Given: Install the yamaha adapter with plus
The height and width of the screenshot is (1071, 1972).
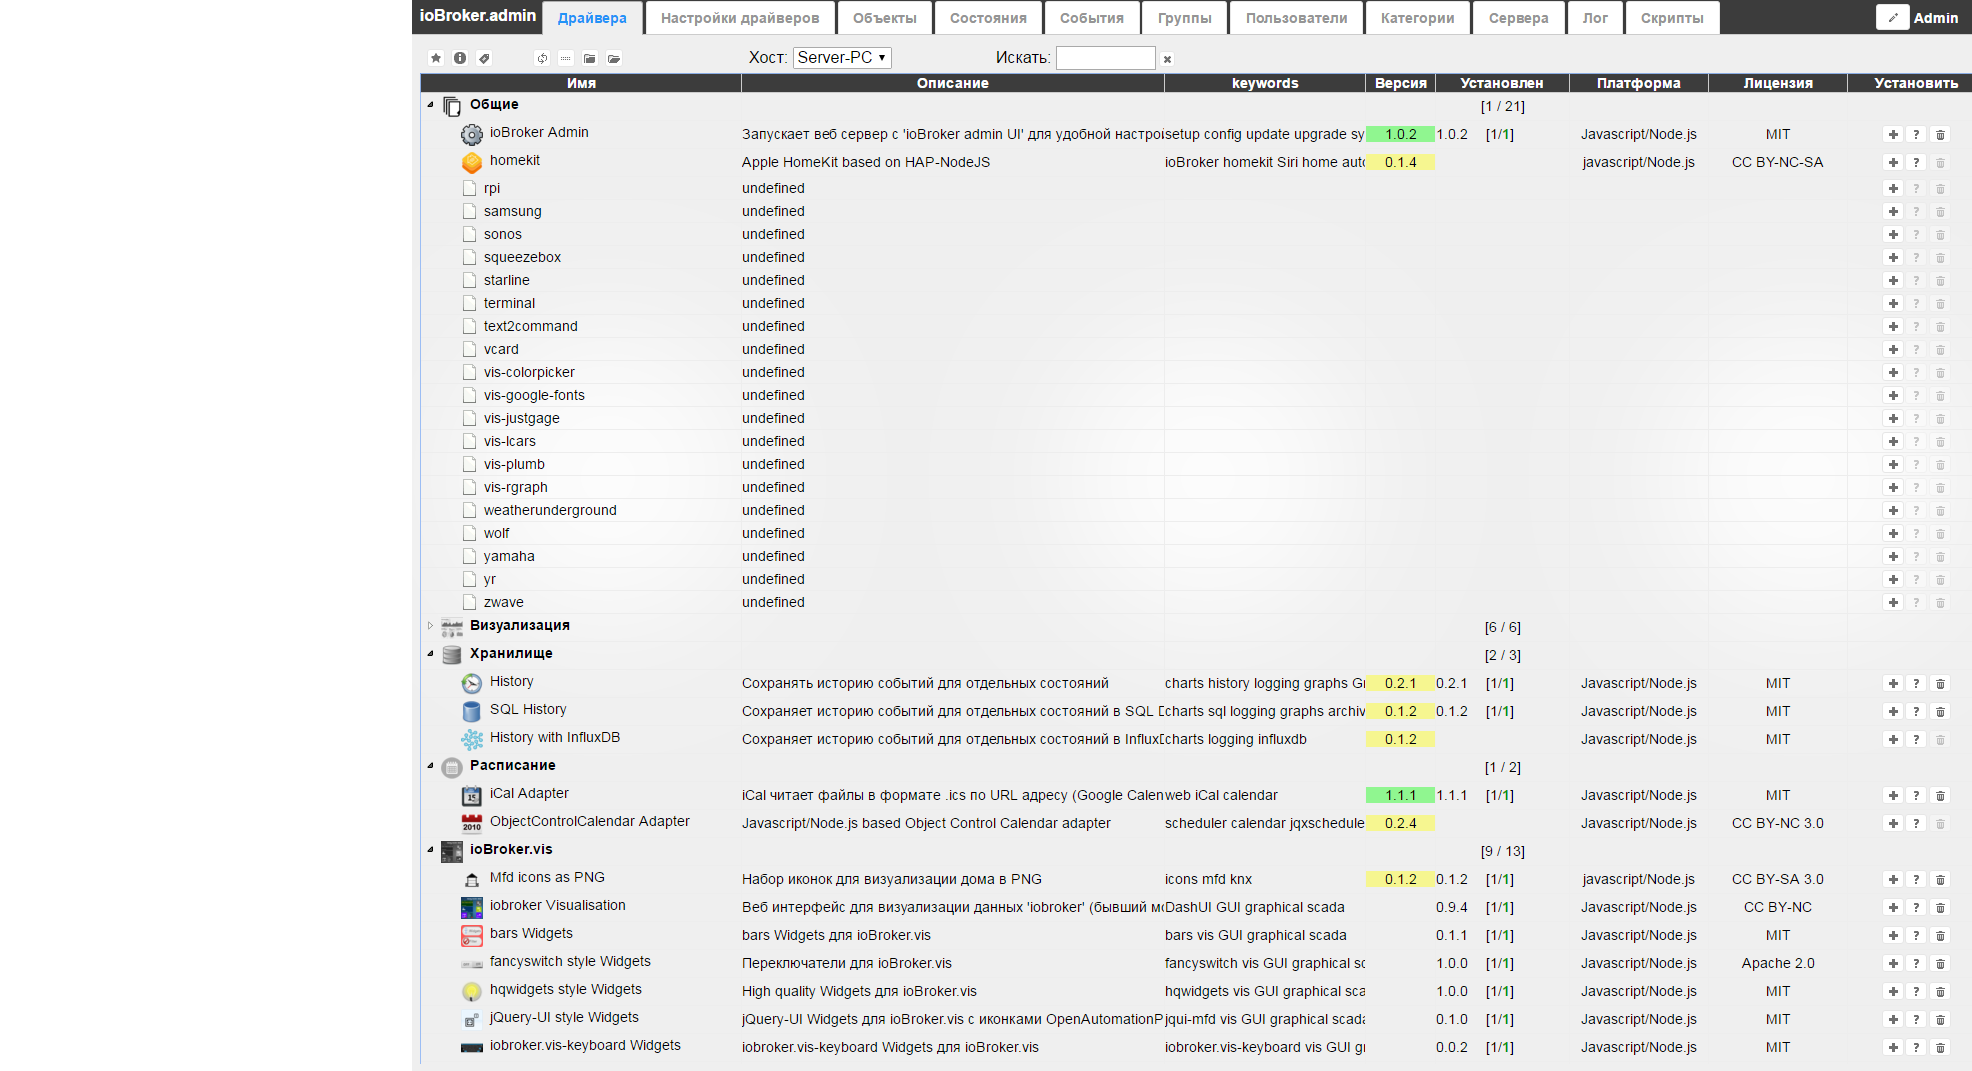Looking at the screenshot, I should tap(1893, 556).
